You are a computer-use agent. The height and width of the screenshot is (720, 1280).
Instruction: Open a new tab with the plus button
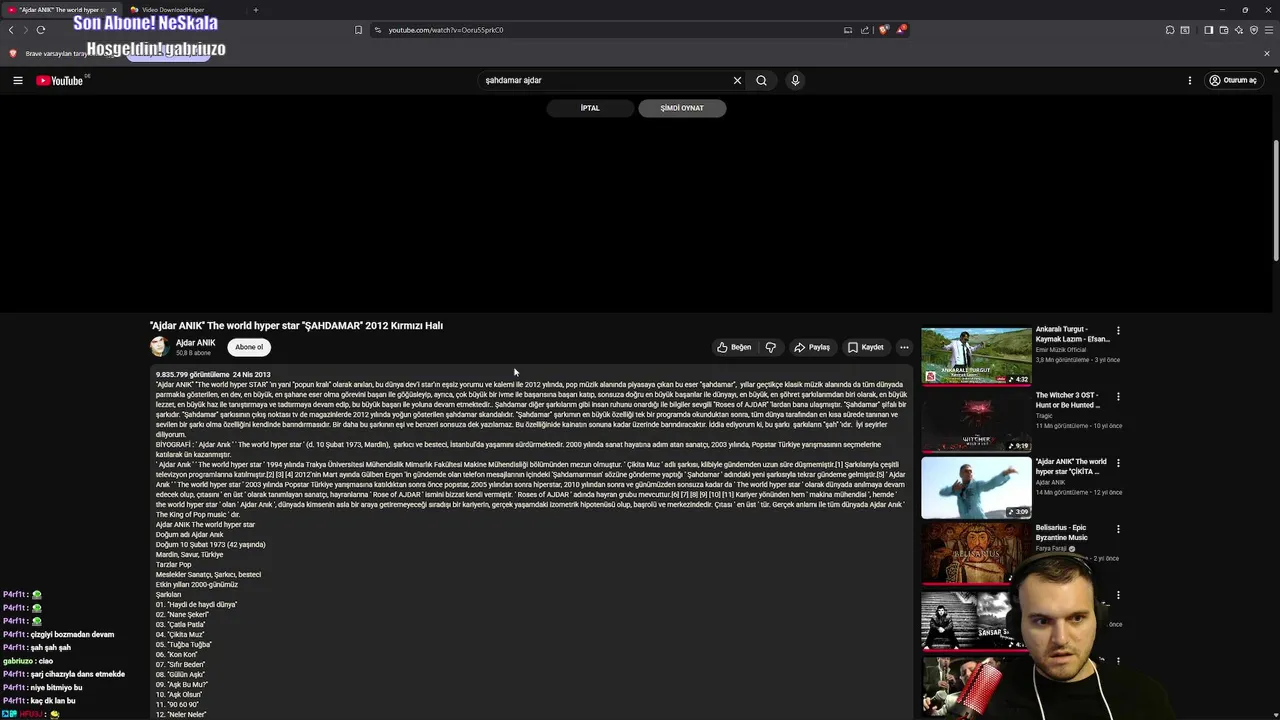[255, 10]
